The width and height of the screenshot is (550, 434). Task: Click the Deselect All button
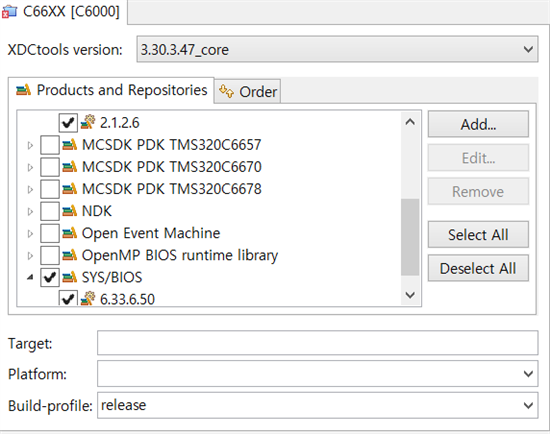click(478, 268)
